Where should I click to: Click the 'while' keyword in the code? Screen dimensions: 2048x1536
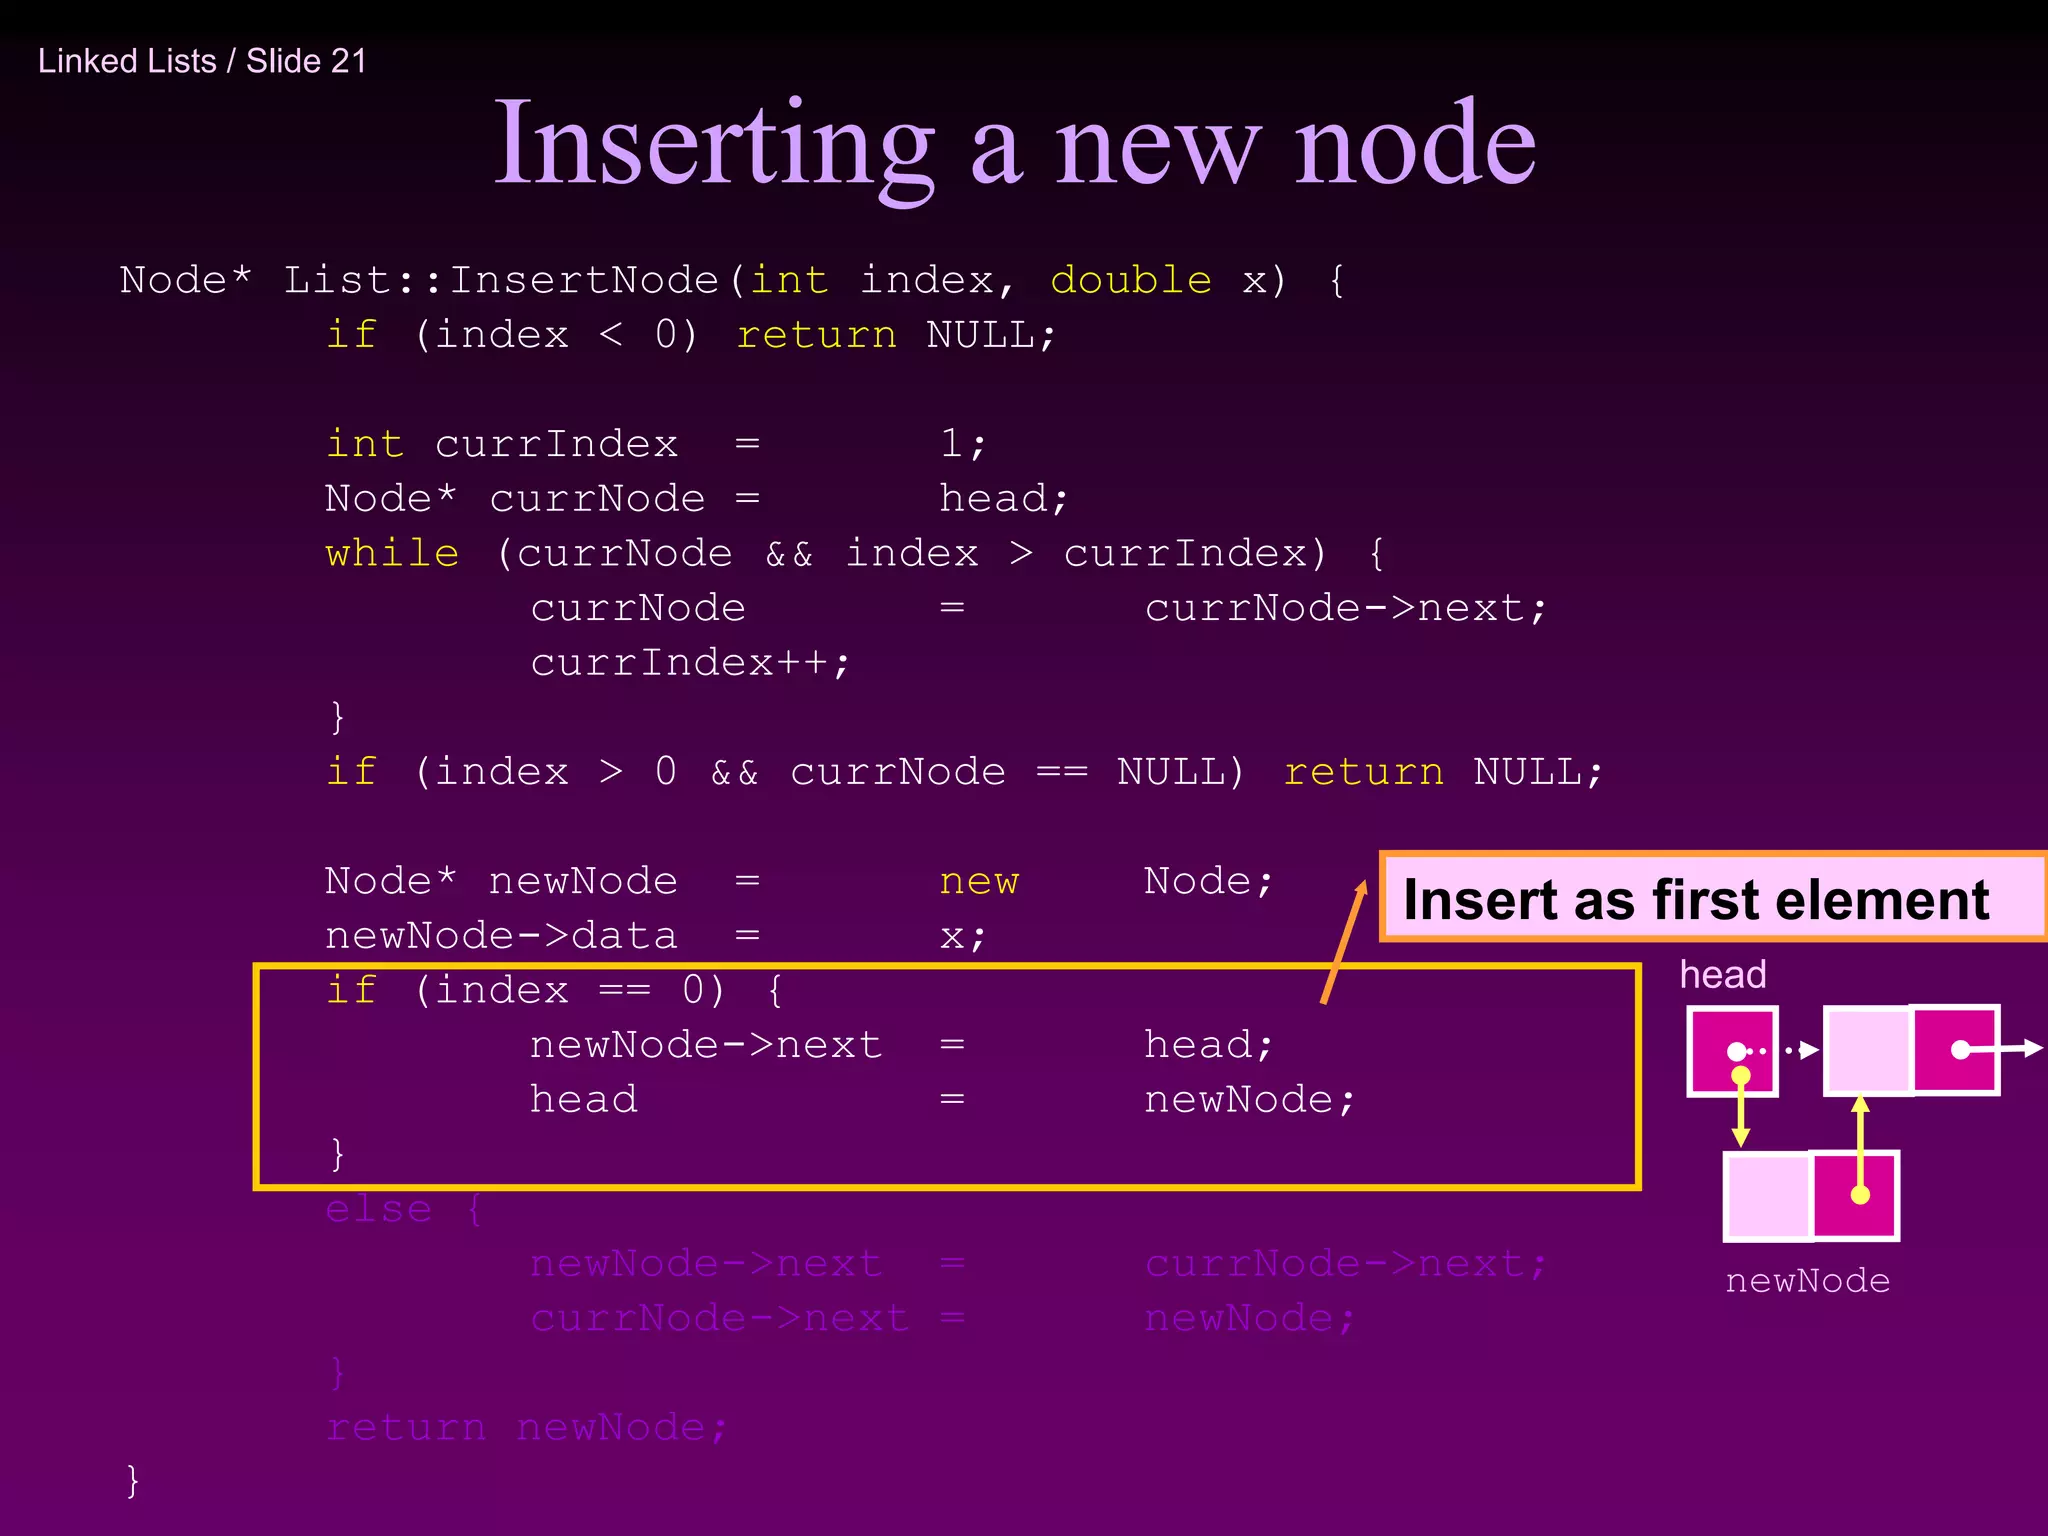392,553
